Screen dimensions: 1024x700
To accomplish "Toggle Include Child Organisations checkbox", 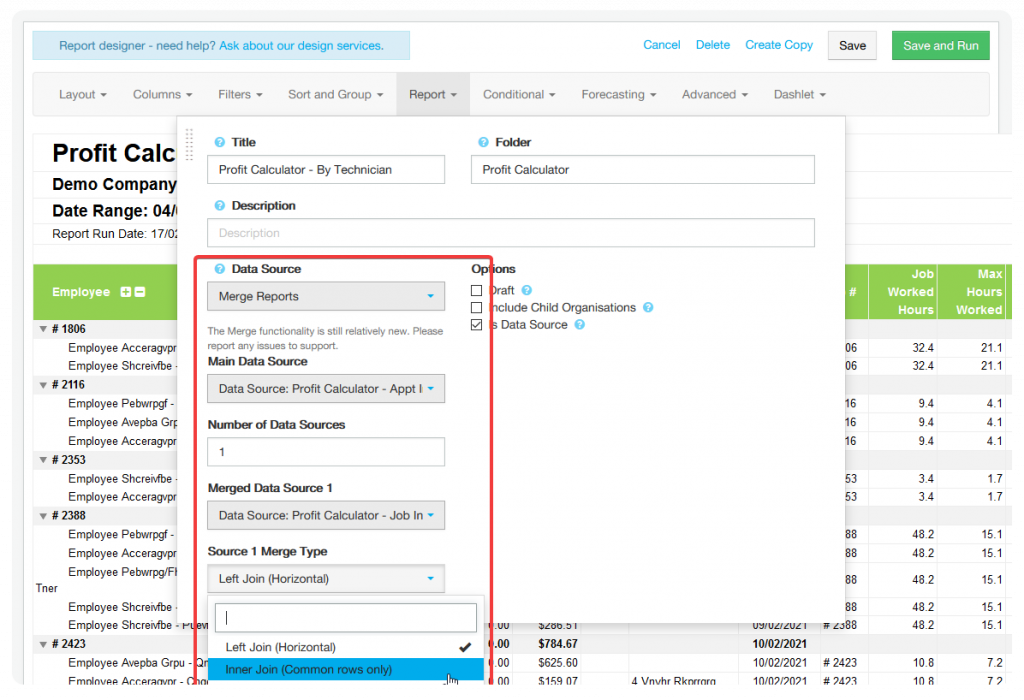I will click(477, 308).
